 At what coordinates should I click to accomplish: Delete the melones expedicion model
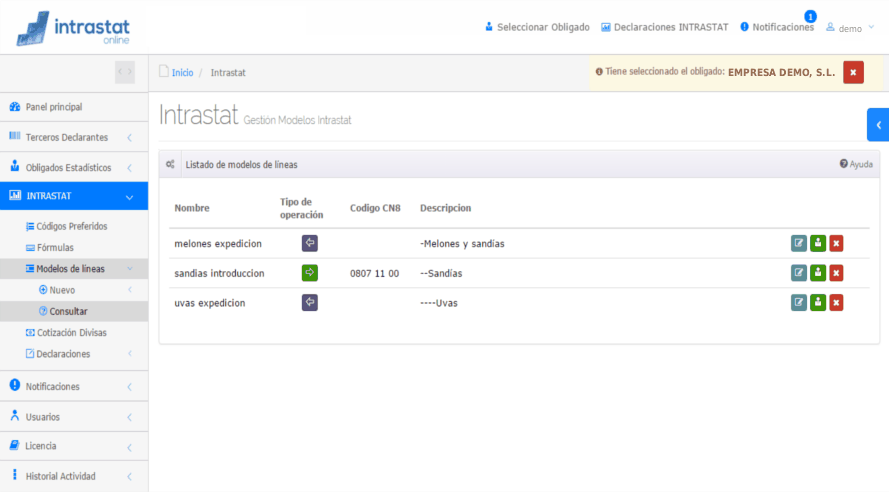coord(836,243)
